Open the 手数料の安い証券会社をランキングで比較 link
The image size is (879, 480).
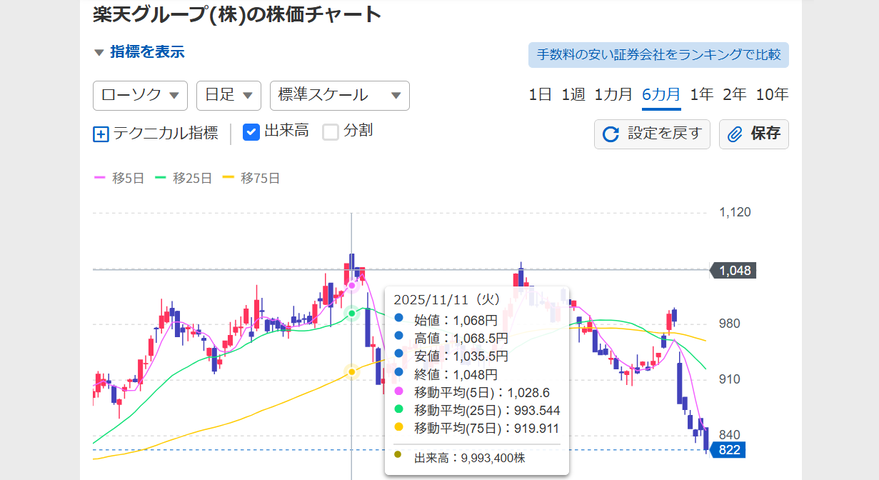point(659,55)
